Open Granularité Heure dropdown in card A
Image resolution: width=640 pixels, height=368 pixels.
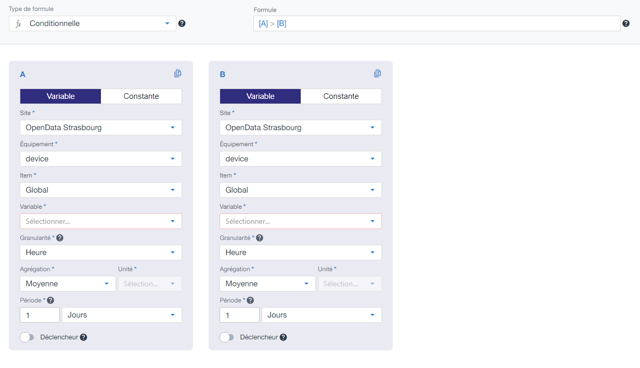click(x=101, y=253)
